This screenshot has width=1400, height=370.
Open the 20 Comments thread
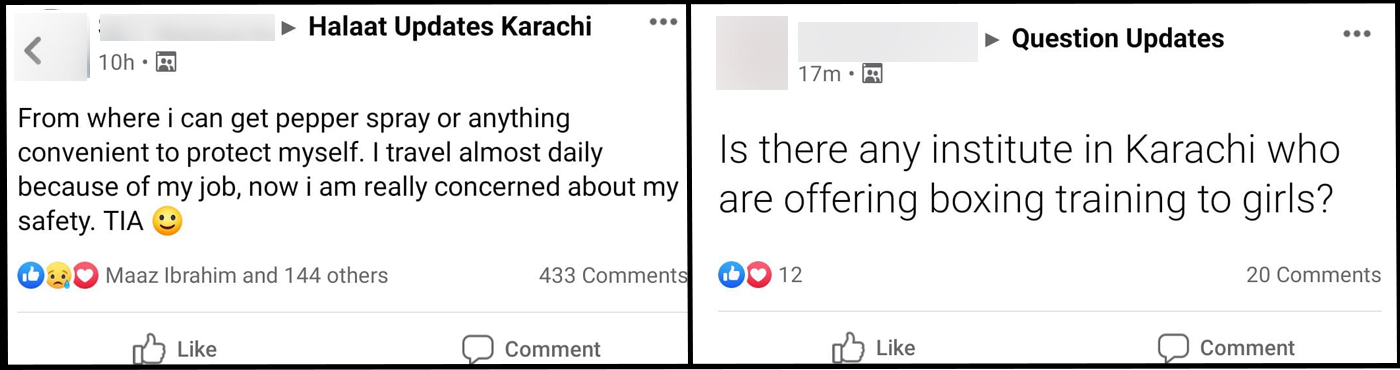click(1313, 275)
